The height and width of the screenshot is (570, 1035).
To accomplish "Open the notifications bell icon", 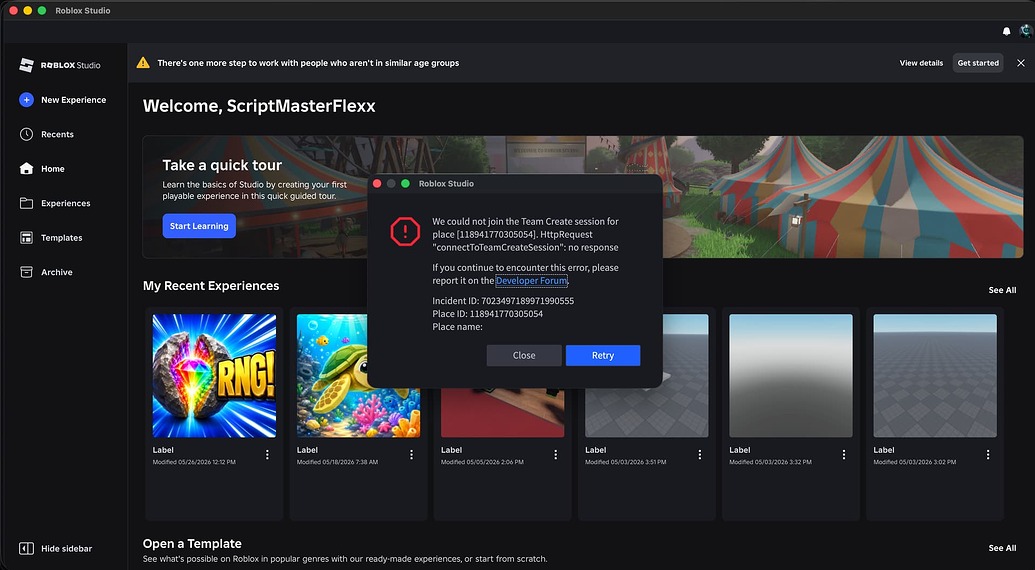I will (1006, 31).
